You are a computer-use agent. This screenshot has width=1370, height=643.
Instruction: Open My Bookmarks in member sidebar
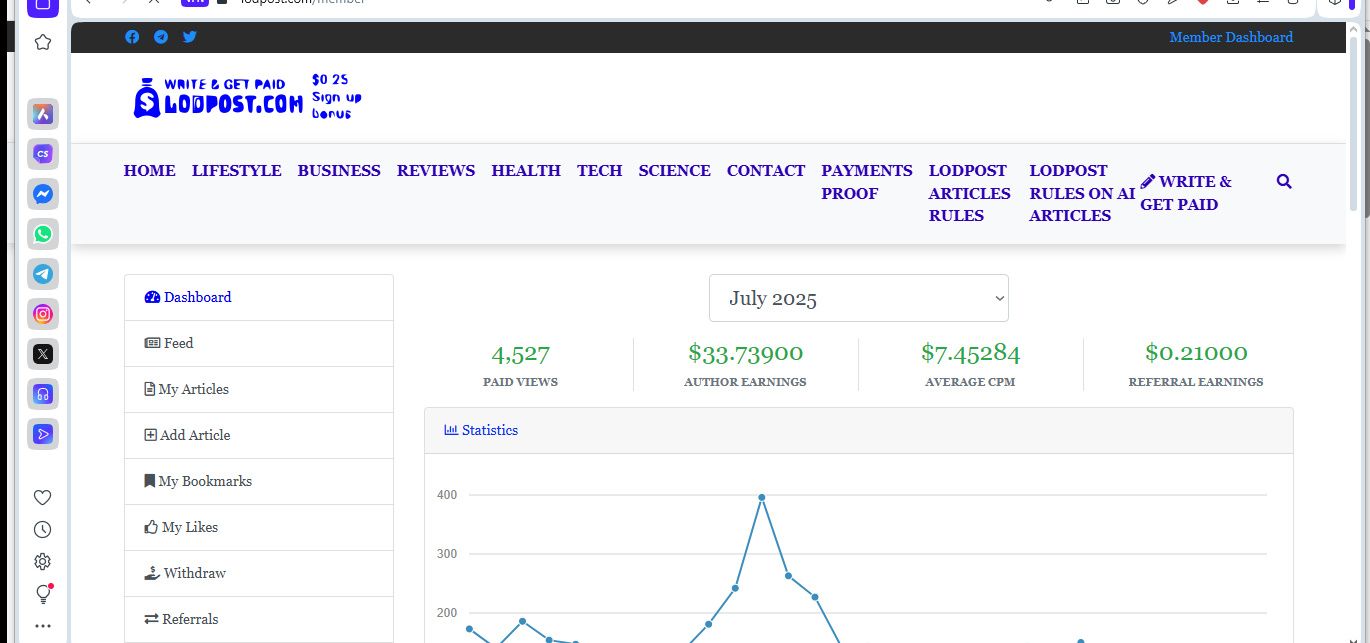click(x=259, y=481)
